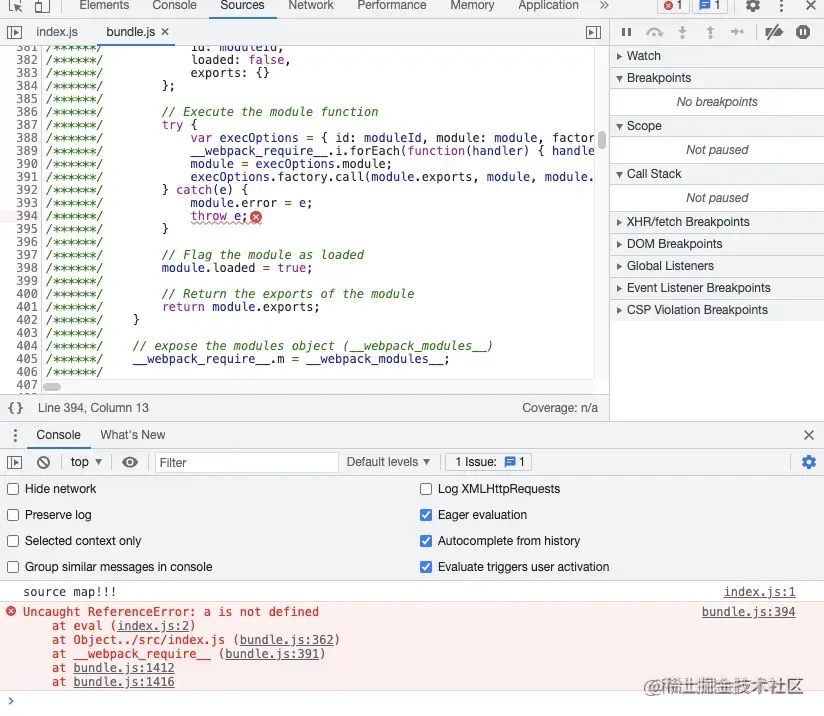Click the red error marker on line 394
The width and height of the screenshot is (824, 716).
tap(256, 217)
